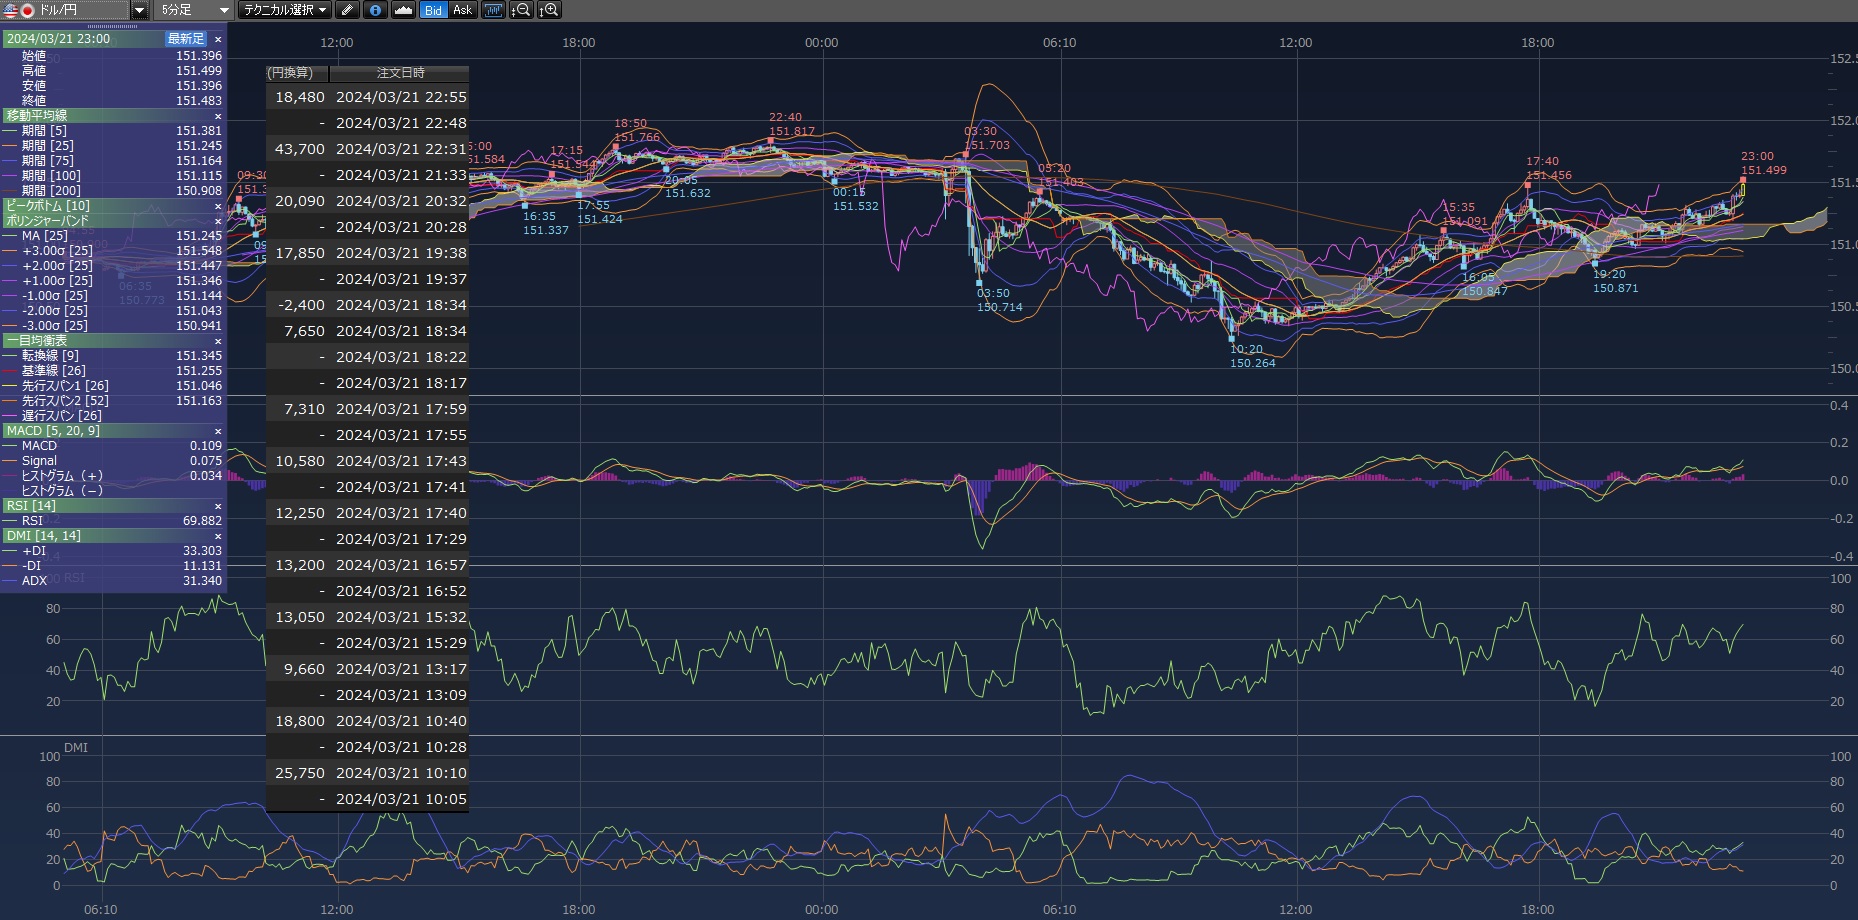The image size is (1858, 920).
Task: Close the 移動平均線 indicator section
Action: 218,116
